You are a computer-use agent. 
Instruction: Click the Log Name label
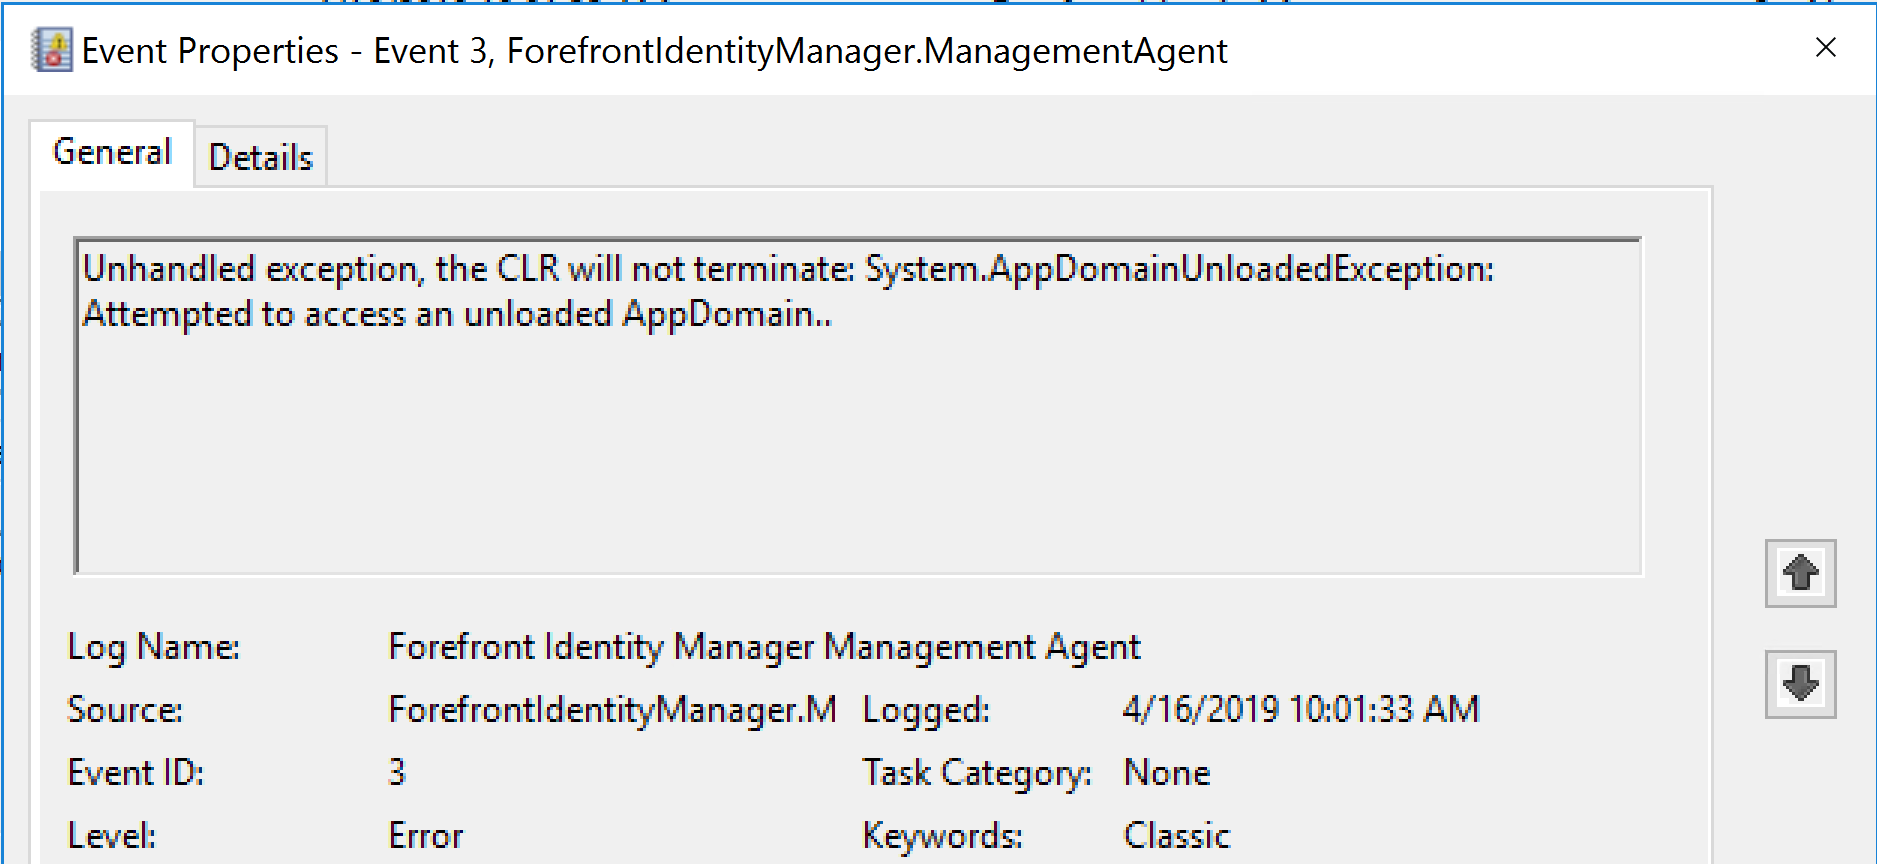[x=154, y=647]
